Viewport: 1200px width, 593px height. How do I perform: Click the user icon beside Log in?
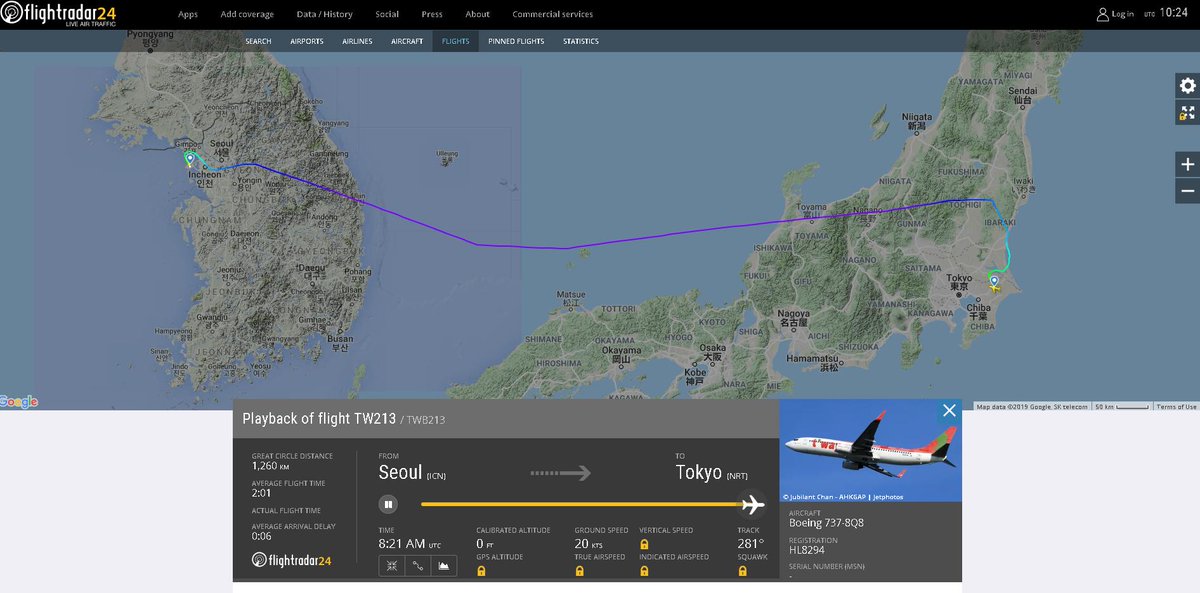[1103, 14]
